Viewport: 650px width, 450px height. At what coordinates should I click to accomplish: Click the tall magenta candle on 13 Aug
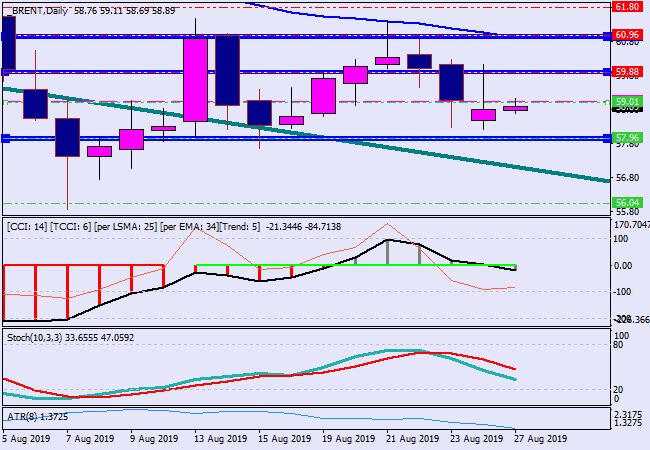[194, 80]
